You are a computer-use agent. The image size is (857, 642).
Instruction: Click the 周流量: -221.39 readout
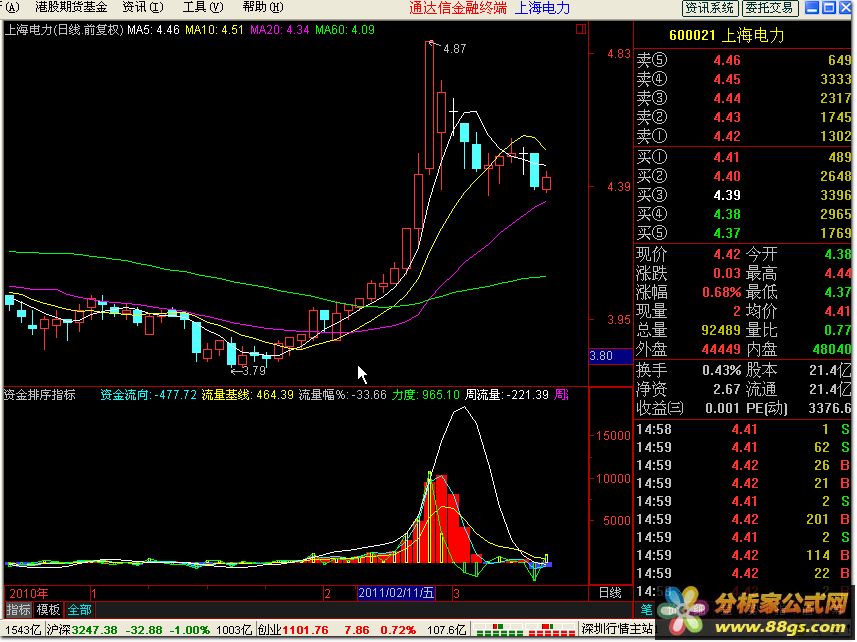507,394
